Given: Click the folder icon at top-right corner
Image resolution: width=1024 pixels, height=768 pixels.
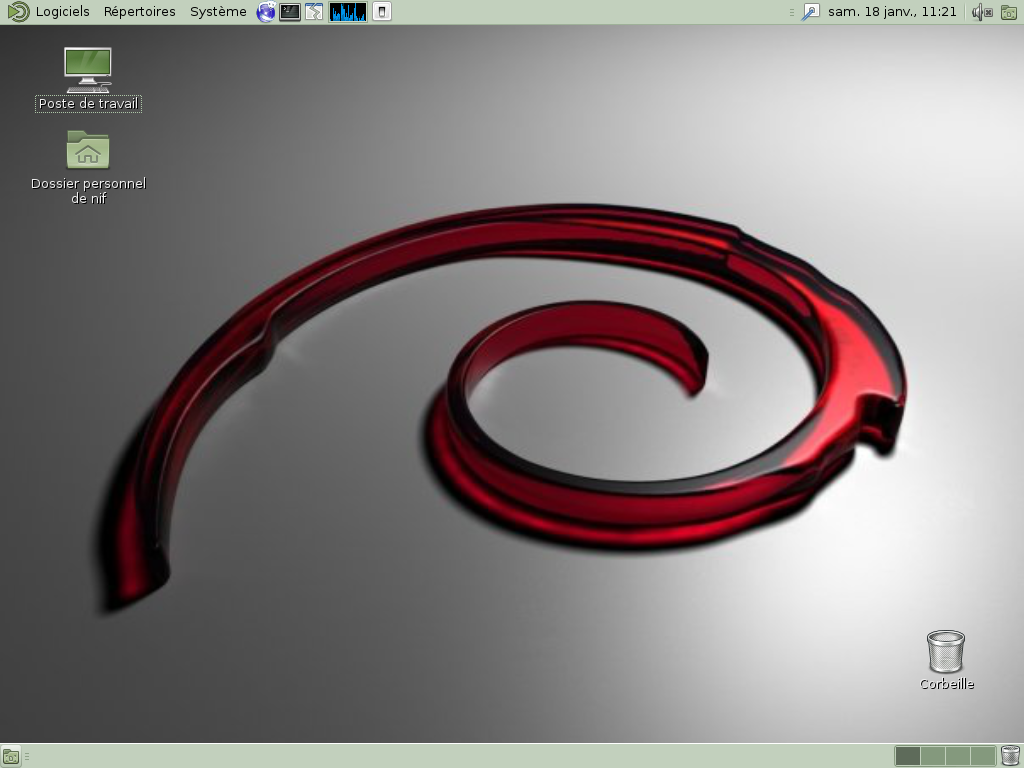Looking at the screenshot, I should [1009, 12].
